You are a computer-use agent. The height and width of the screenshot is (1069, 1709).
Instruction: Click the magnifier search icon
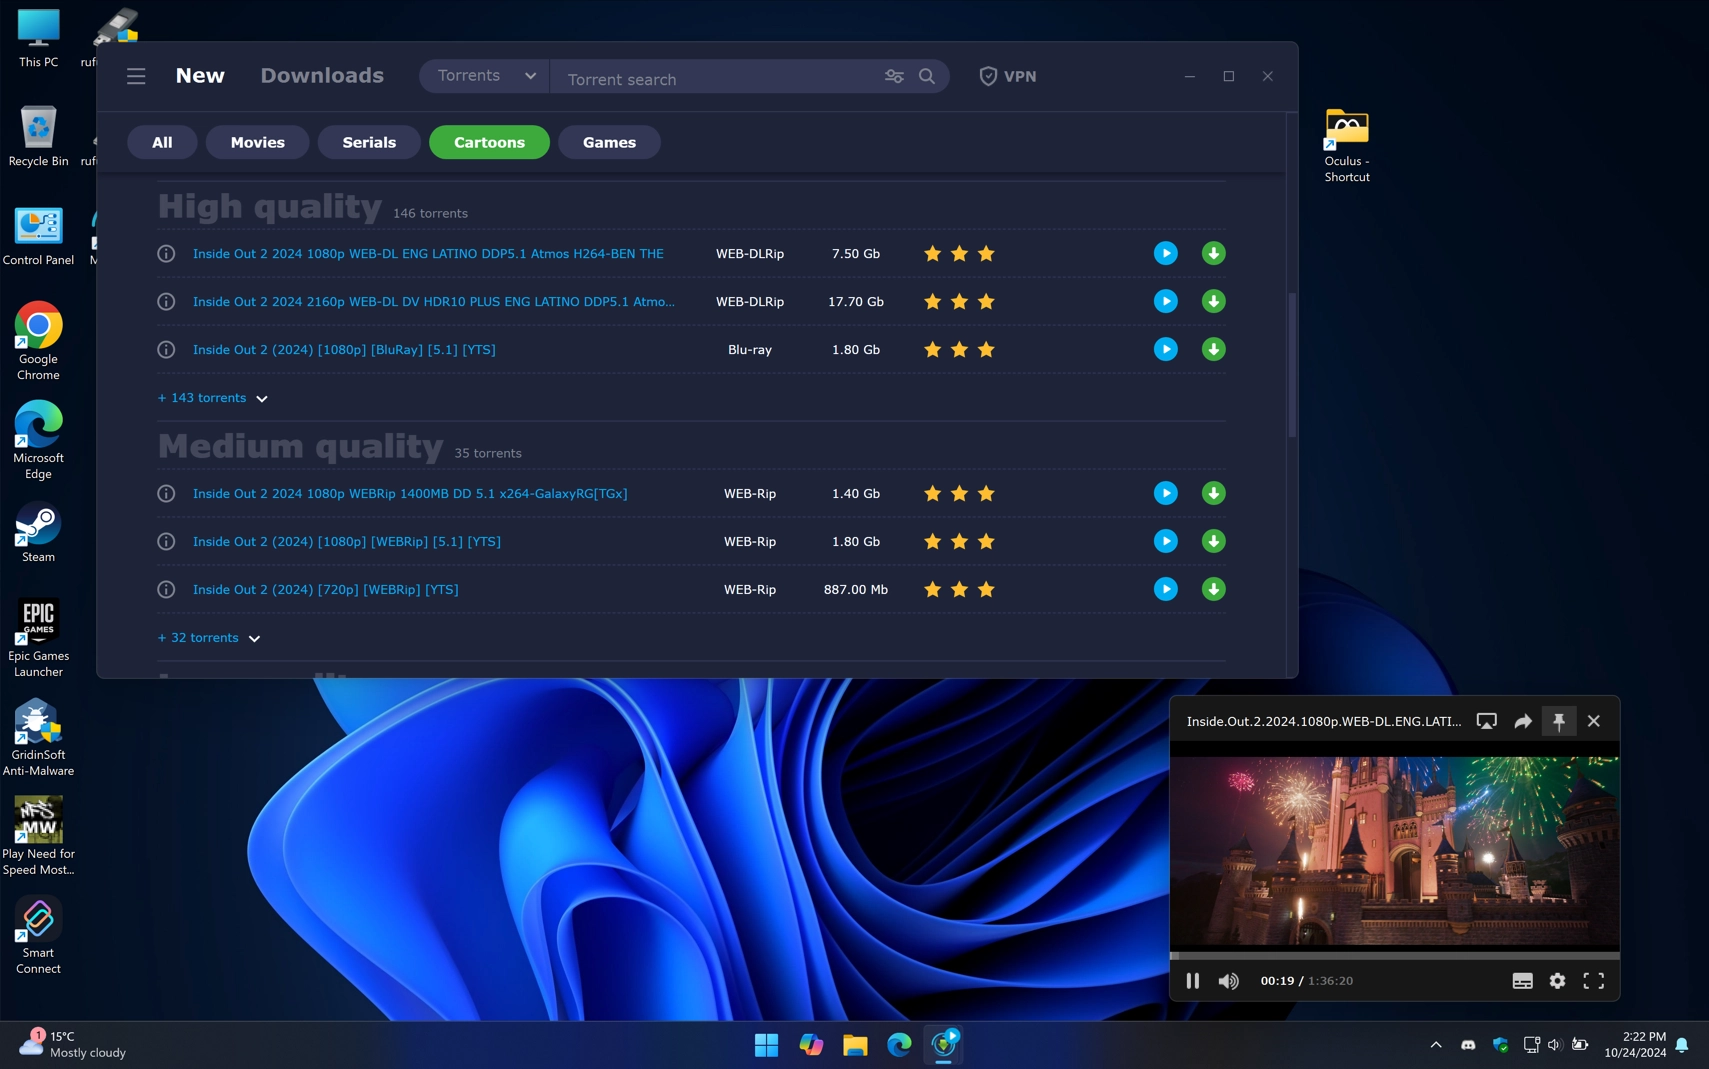pyautogui.click(x=927, y=77)
